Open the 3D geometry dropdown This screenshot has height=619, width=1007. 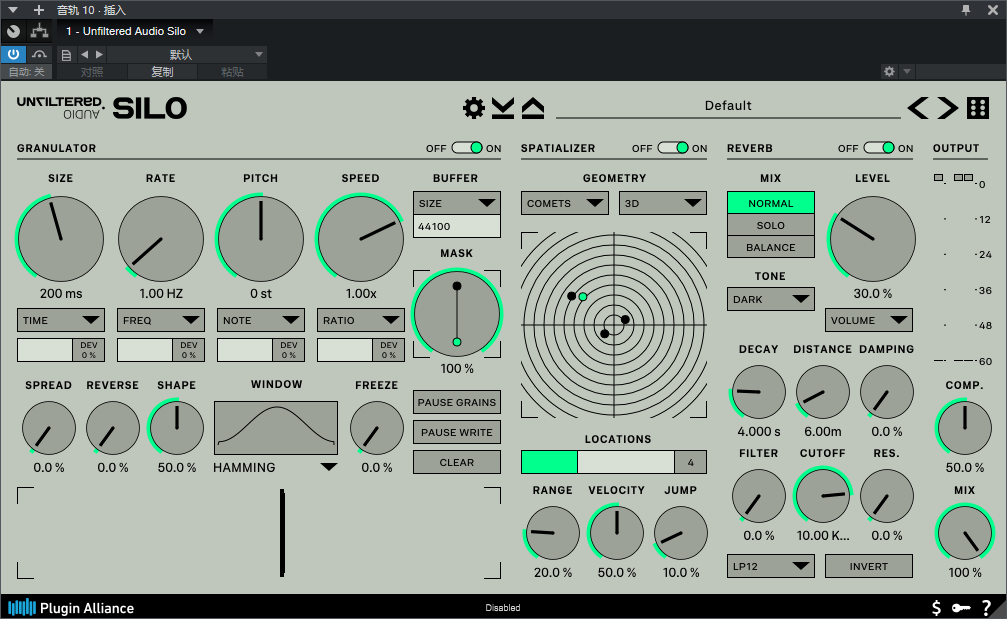[663, 203]
